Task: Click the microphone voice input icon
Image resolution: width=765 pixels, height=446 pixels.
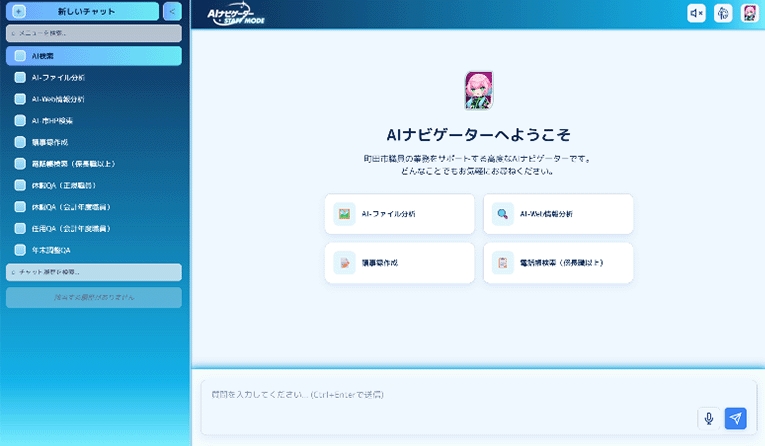Action: [x=709, y=419]
